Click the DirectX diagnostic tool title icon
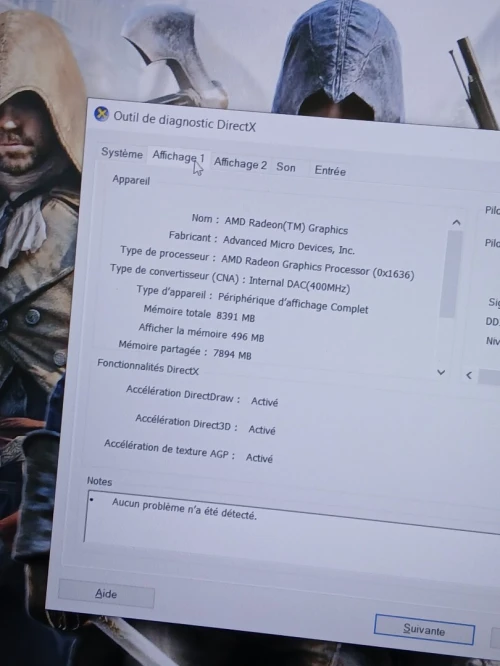 click(x=101, y=114)
